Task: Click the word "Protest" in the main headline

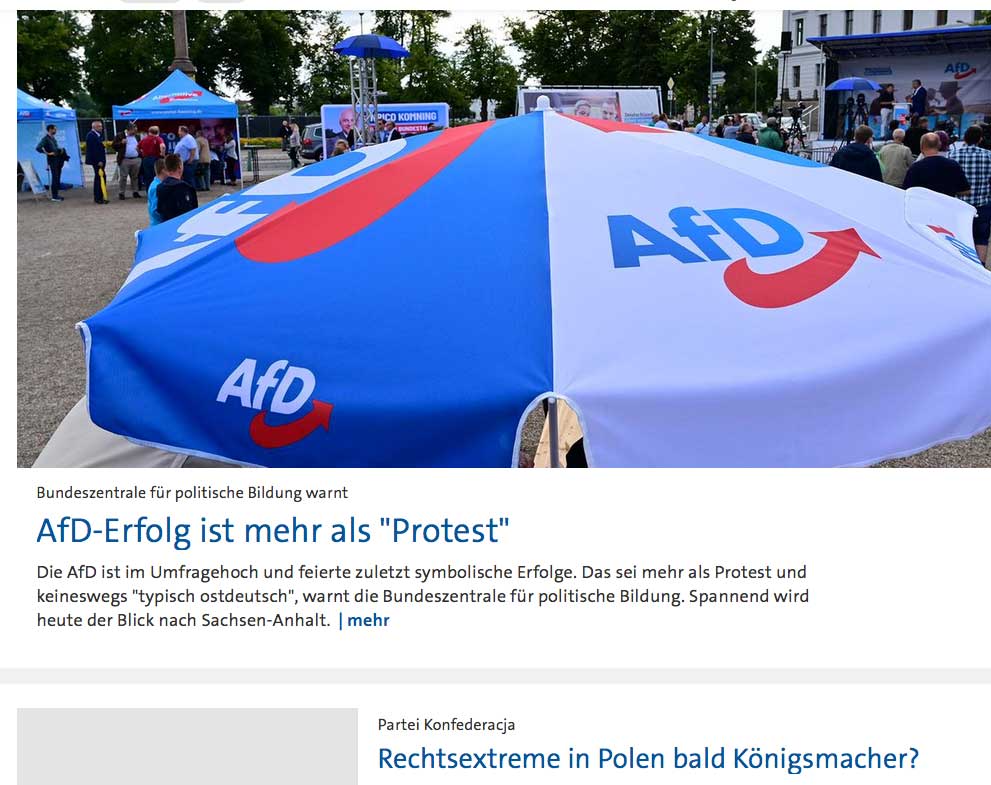Action: point(445,530)
